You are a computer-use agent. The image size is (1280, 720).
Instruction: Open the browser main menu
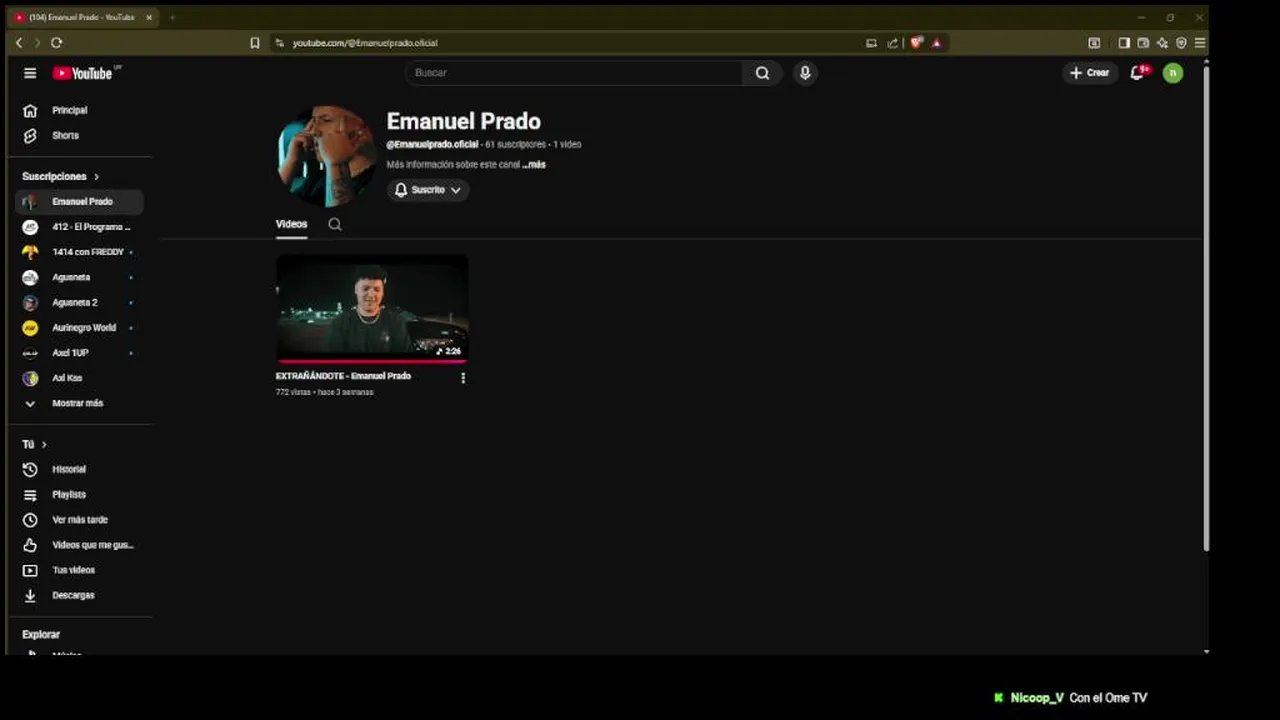point(1200,43)
